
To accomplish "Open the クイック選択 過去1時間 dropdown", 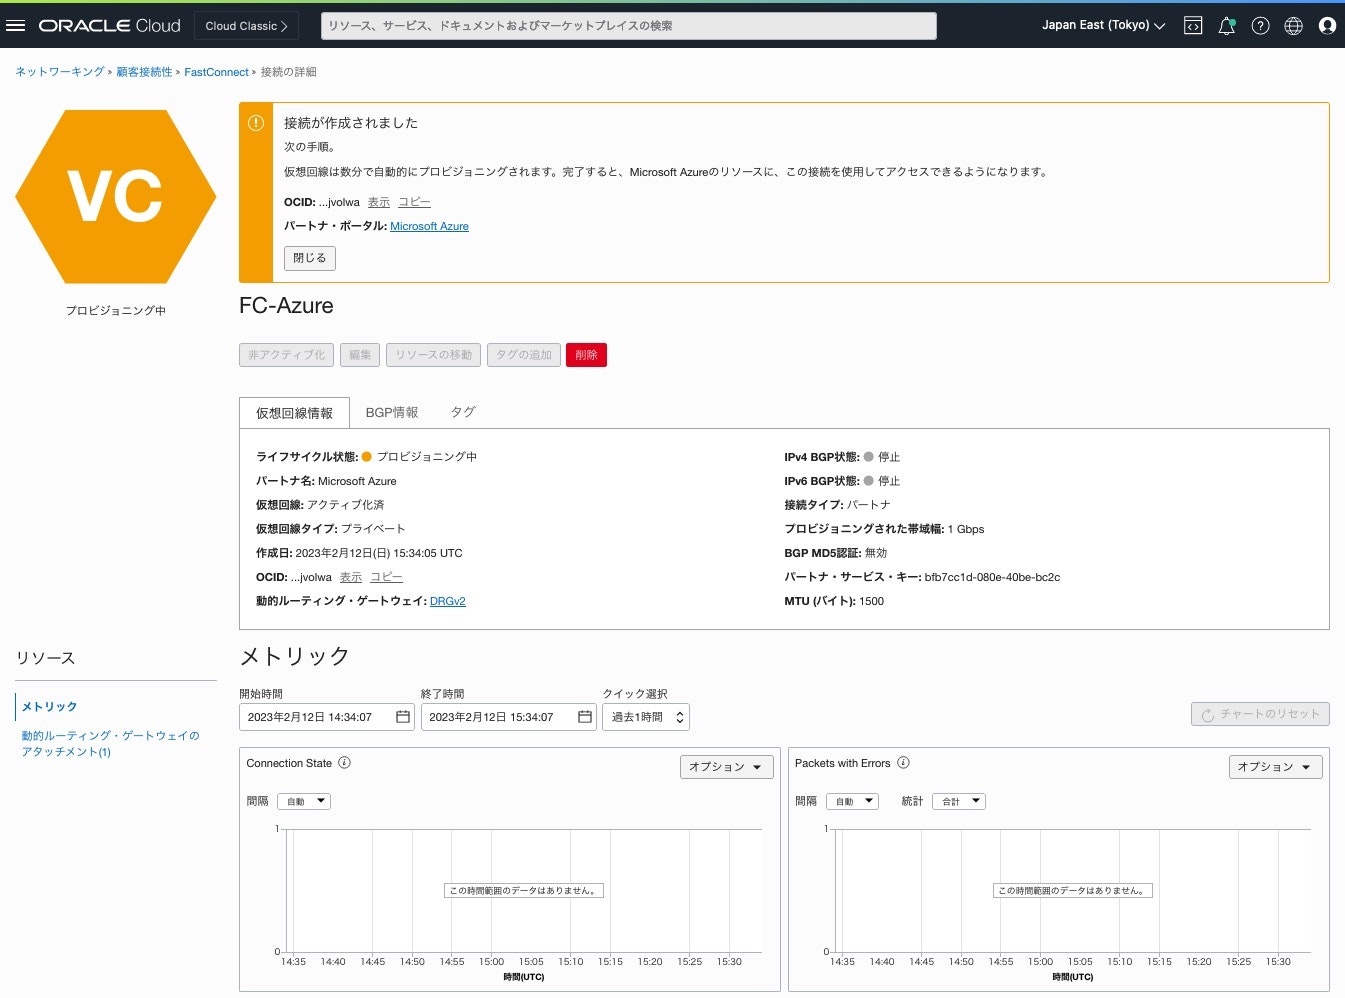I will 646,717.
